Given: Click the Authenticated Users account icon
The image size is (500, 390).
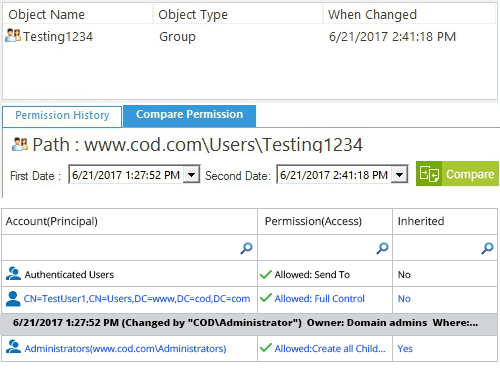Looking at the screenshot, I should click(x=13, y=274).
